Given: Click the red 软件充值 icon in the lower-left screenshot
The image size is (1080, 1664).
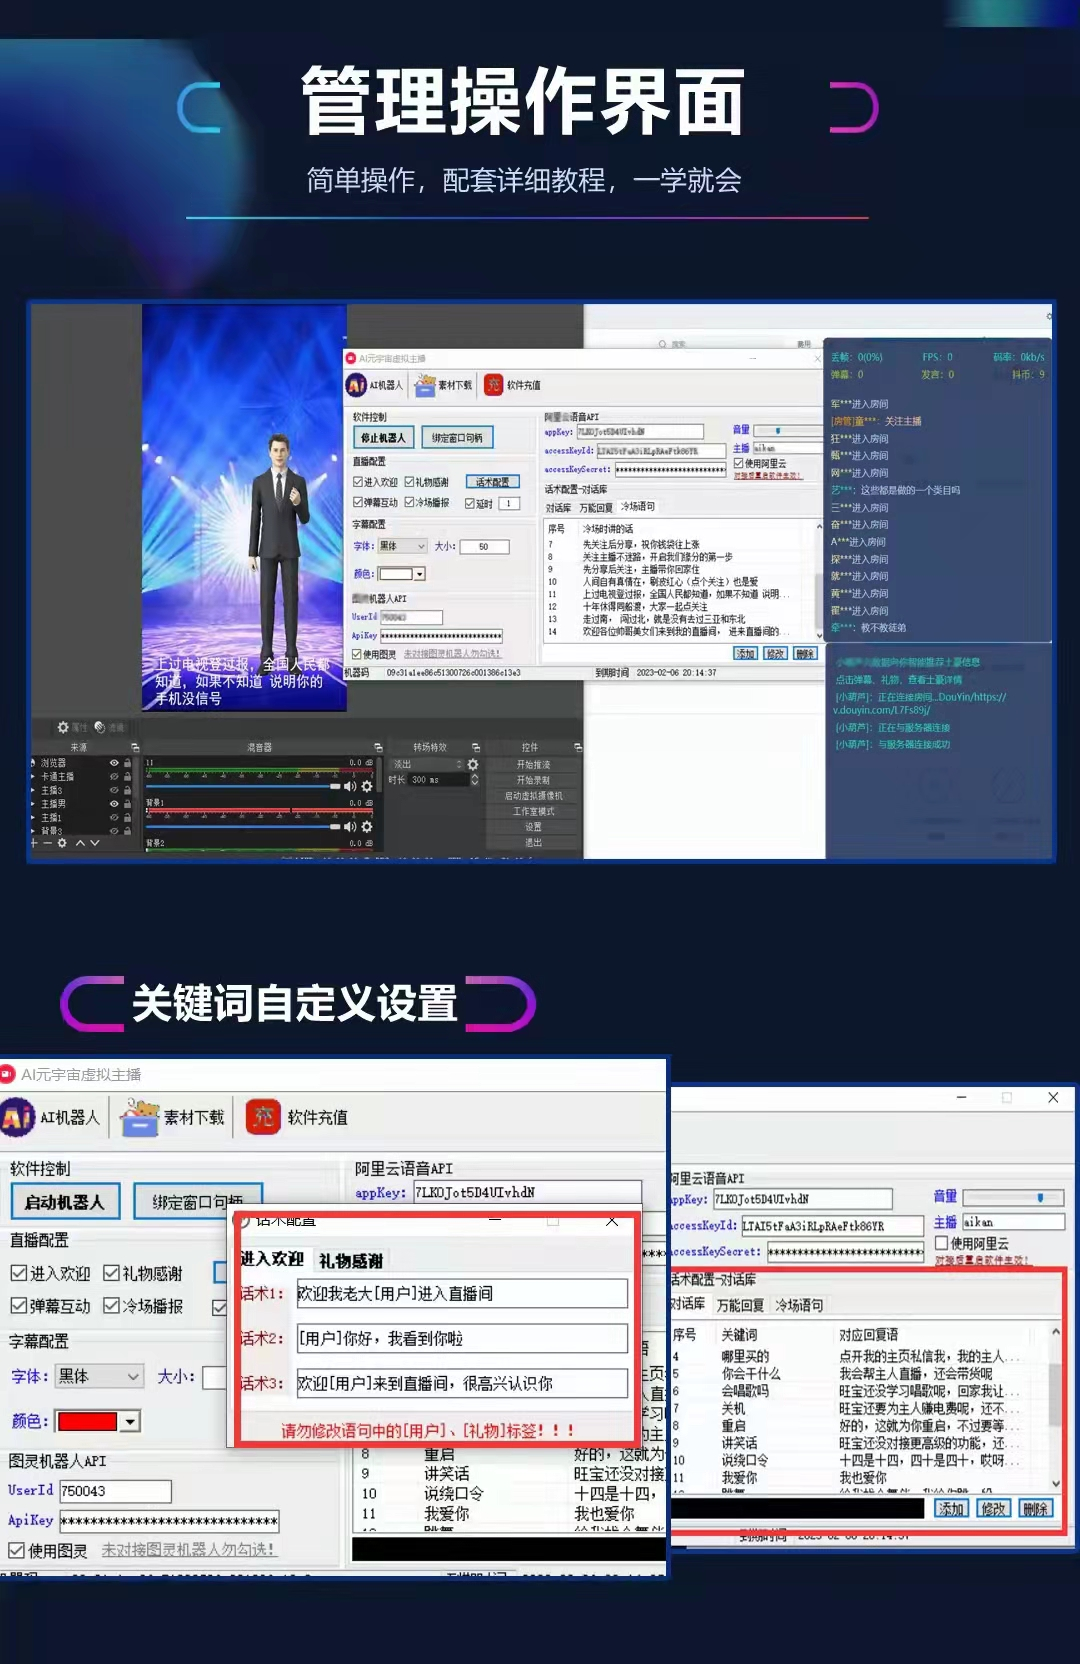Looking at the screenshot, I should tap(264, 1117).
